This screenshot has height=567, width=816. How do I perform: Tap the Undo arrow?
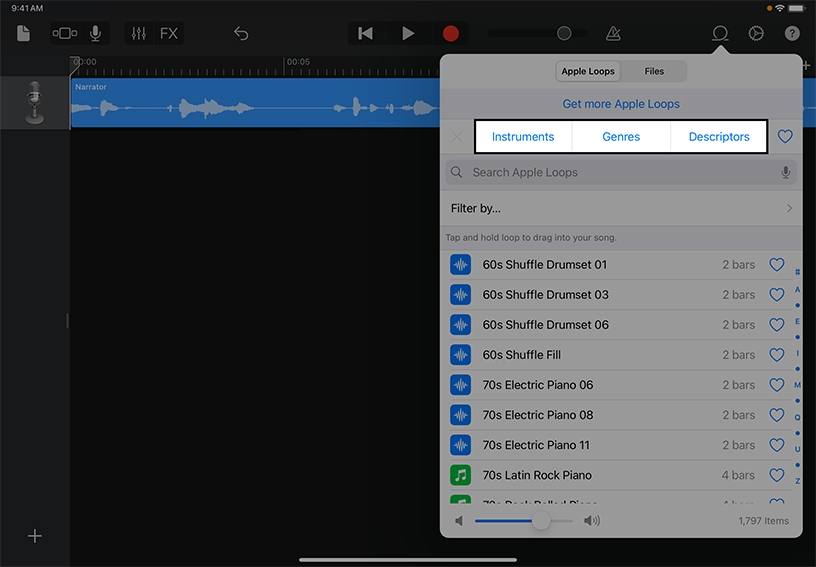241,33
